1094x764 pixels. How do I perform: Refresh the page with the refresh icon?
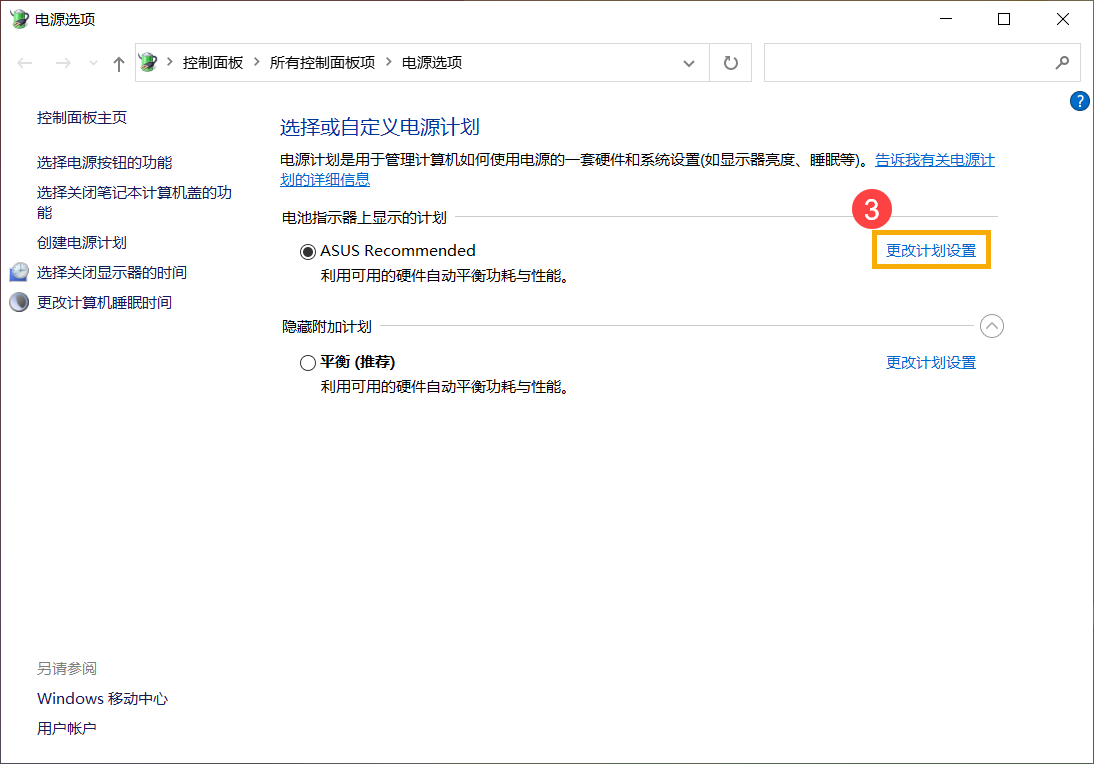(730, 62)
